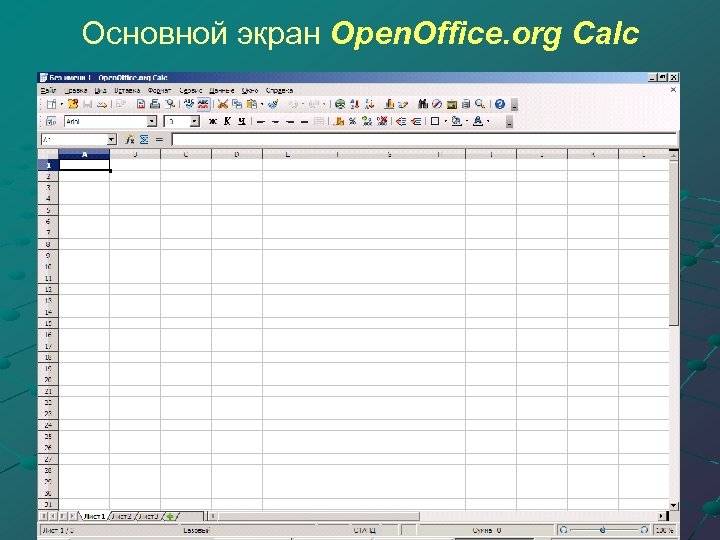Click the Show Draw Functions icon
Screen dimensions: 720x540
click(403, 104)
